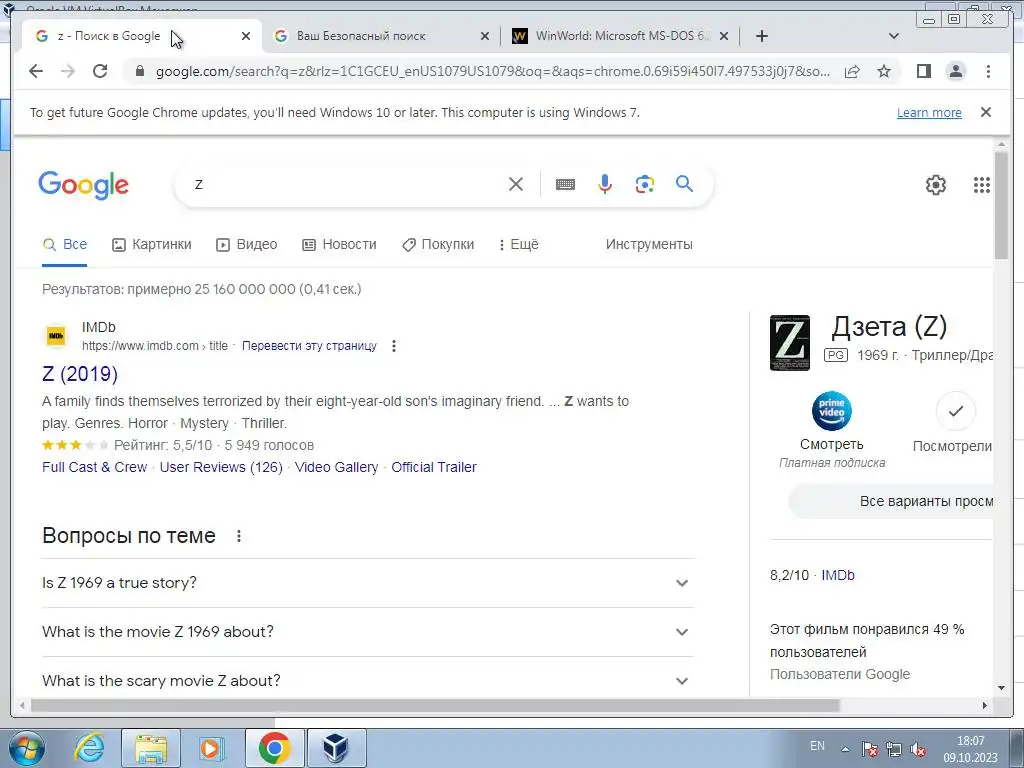
Task: Select the Новости results tab
Action: point(340,244)
